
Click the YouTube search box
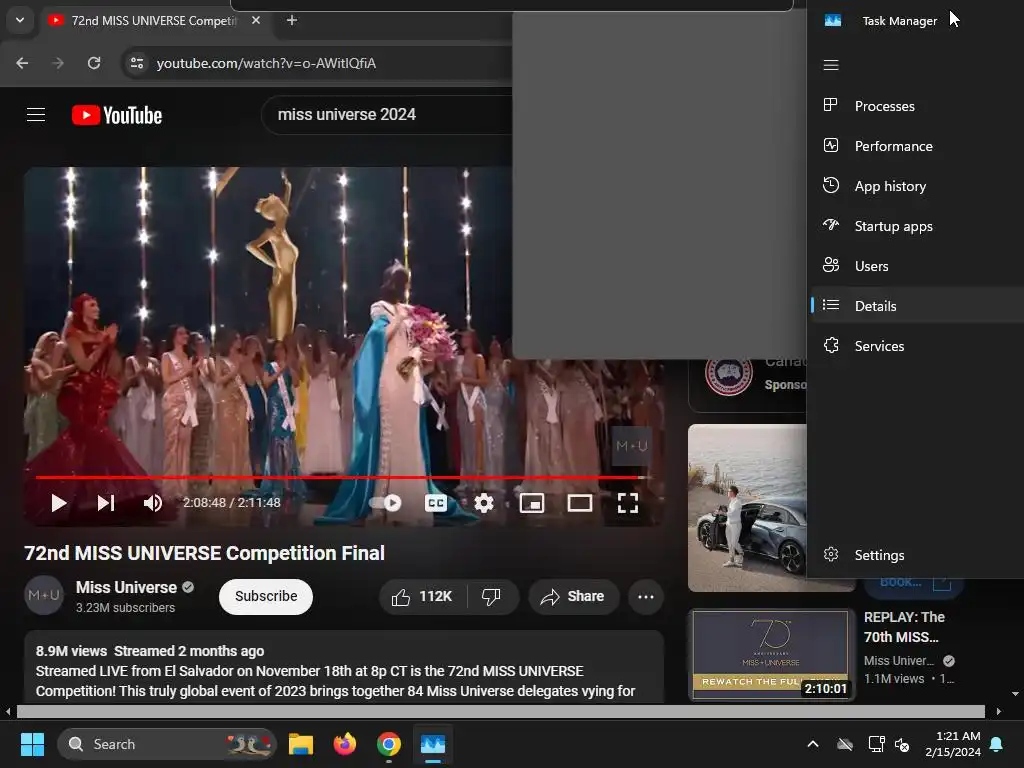[387, 115]
